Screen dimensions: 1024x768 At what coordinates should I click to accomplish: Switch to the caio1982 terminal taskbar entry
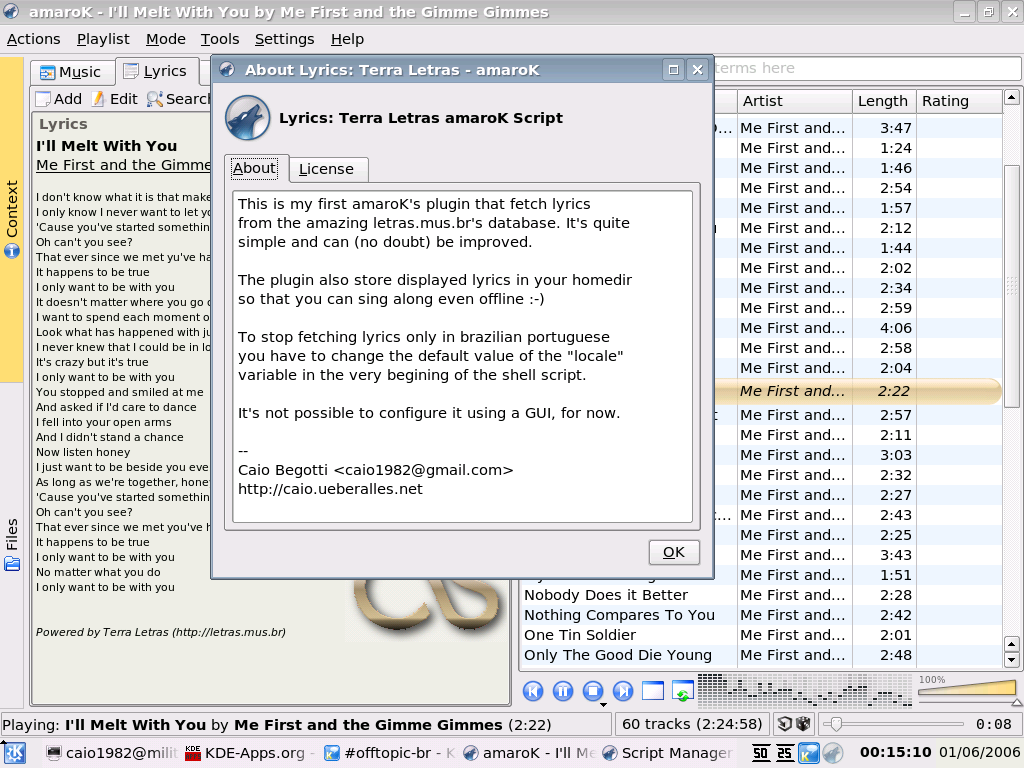pyautogui.click(x=112, y=753)
